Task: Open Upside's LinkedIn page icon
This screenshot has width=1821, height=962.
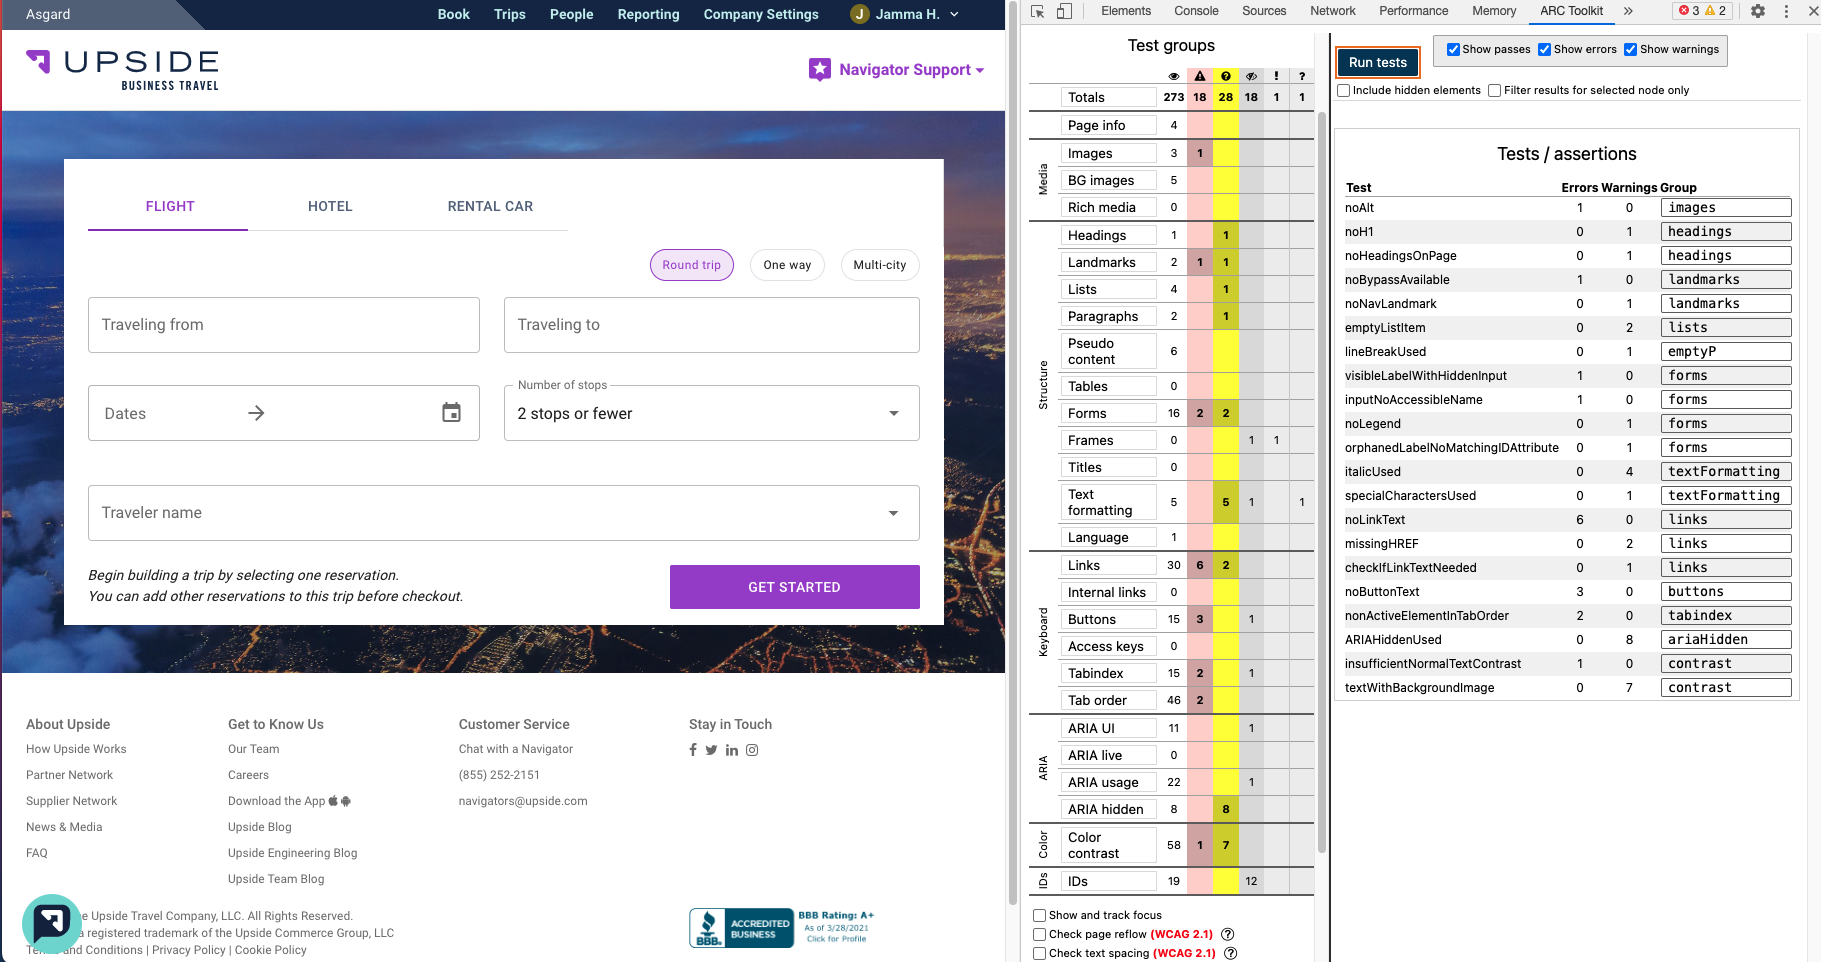Action: click(x=732, y=750)
